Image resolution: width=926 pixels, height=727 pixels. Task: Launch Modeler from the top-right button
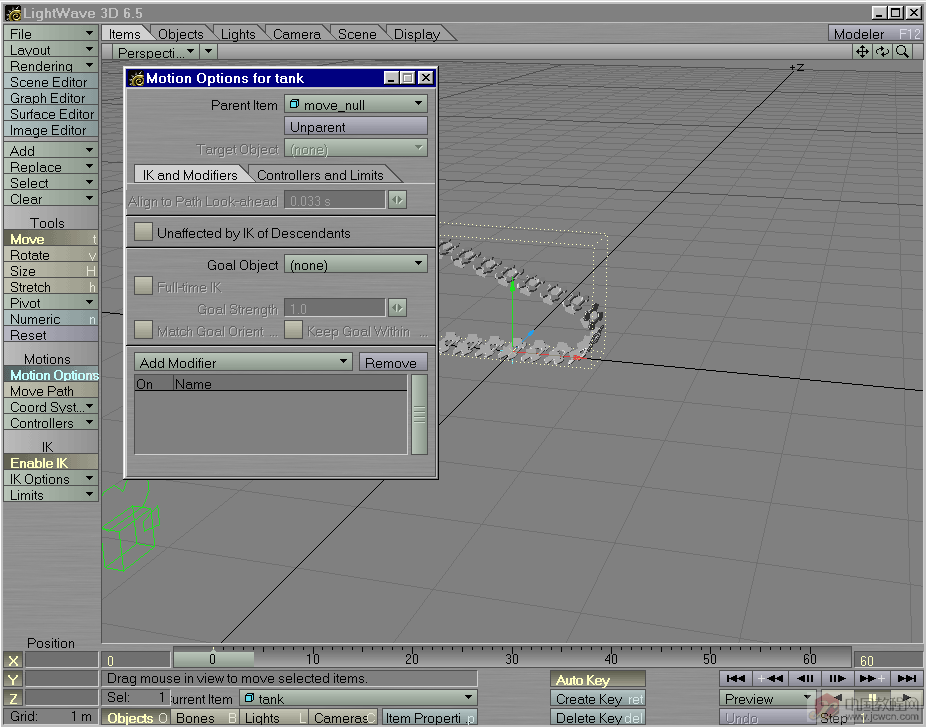[x=876, y=34]
